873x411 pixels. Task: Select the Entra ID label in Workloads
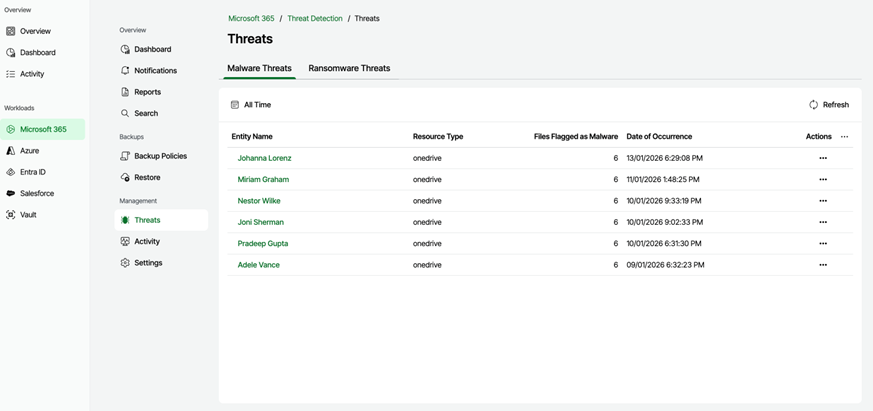point(33,172)
